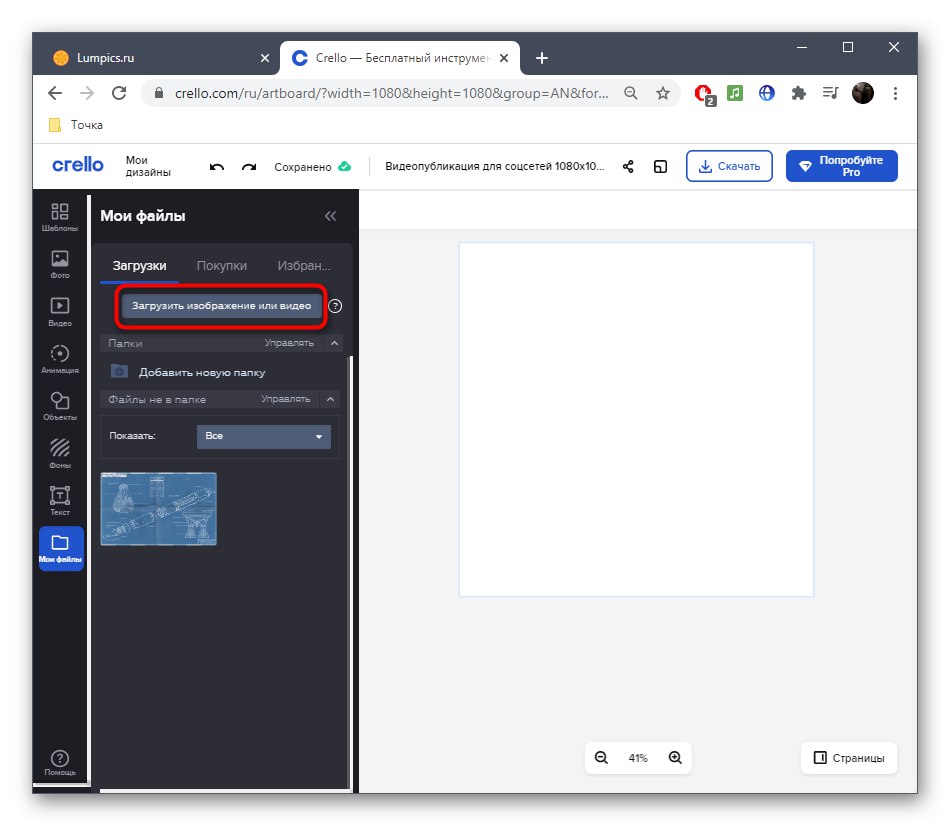The width and height of the screenshot is (950, 826).
Task: Click the crello logo
Action: click(78, 165)
